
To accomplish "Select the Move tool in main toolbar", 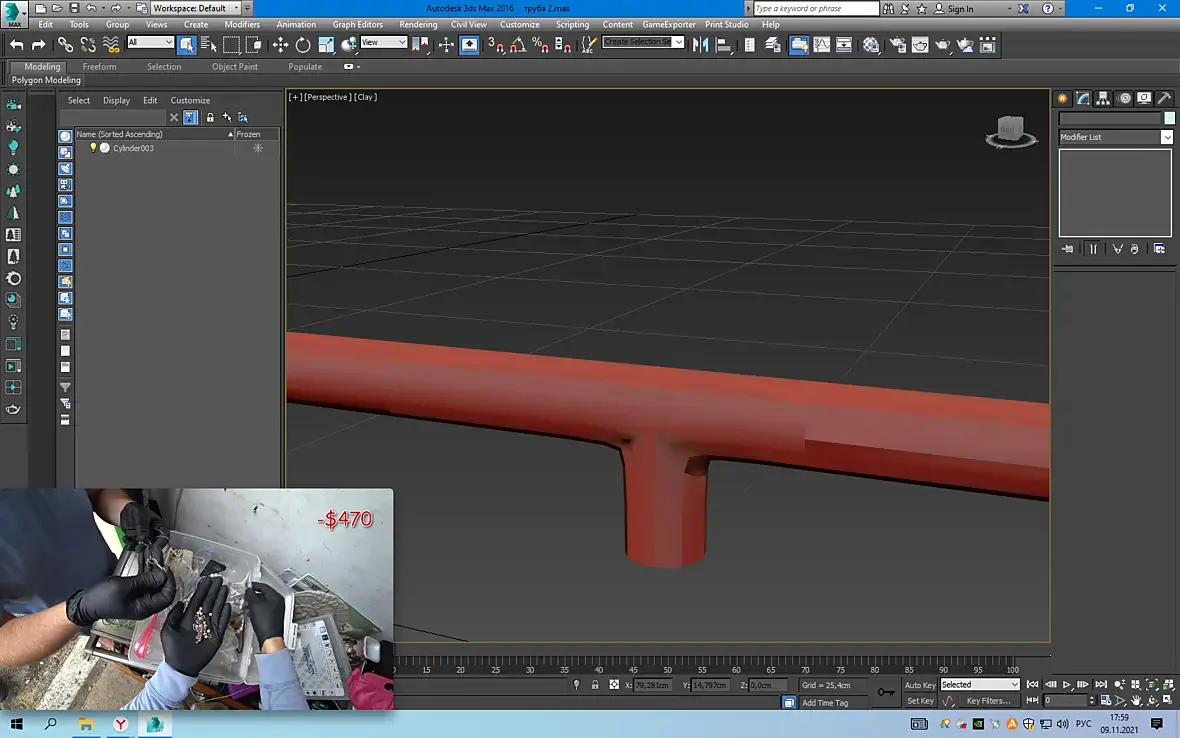I will [x=280, y=45].
